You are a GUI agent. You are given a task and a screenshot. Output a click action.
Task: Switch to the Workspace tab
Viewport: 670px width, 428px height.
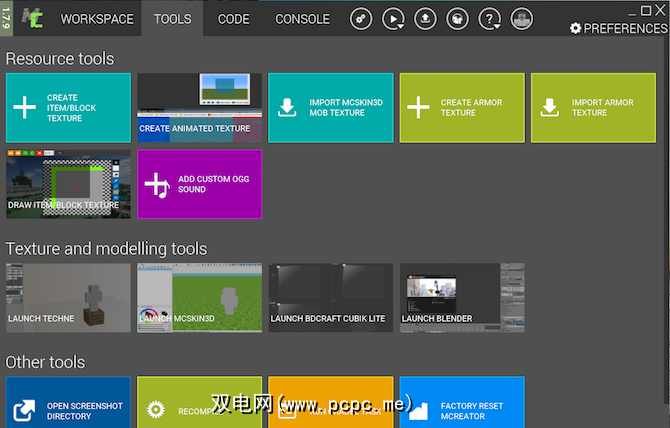97,19
